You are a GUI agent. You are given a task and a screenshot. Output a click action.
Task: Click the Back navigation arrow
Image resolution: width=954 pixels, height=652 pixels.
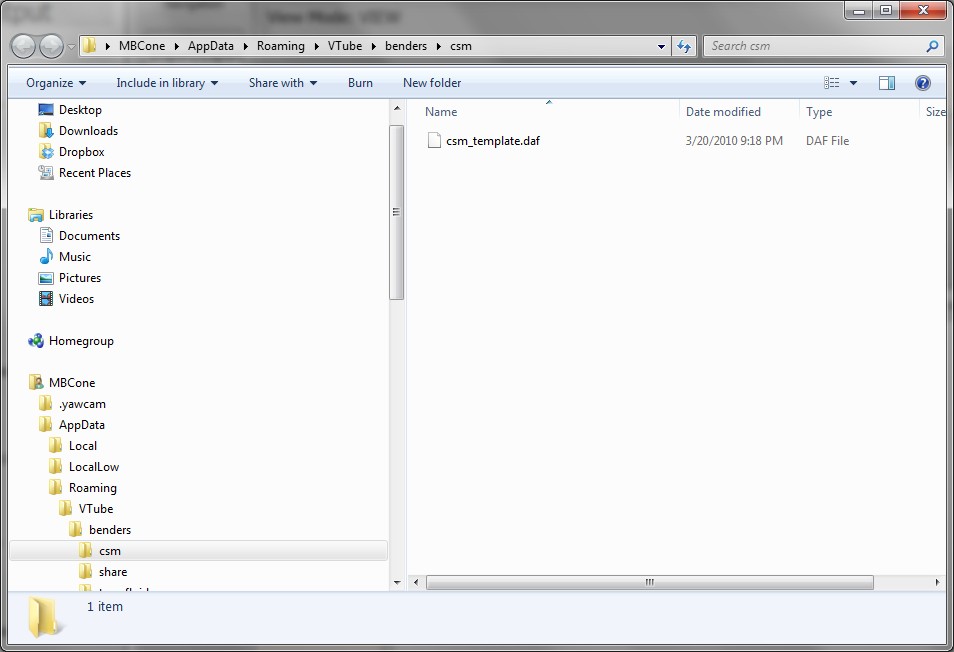[24, 46]
